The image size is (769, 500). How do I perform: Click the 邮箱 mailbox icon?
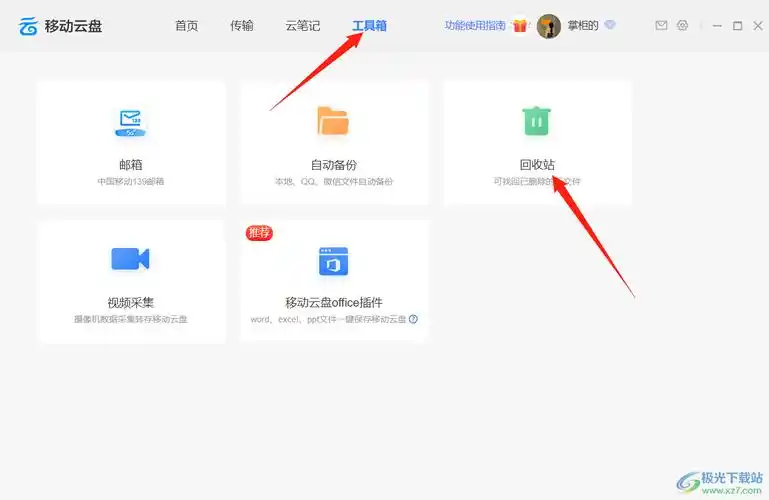pos(130,123)
